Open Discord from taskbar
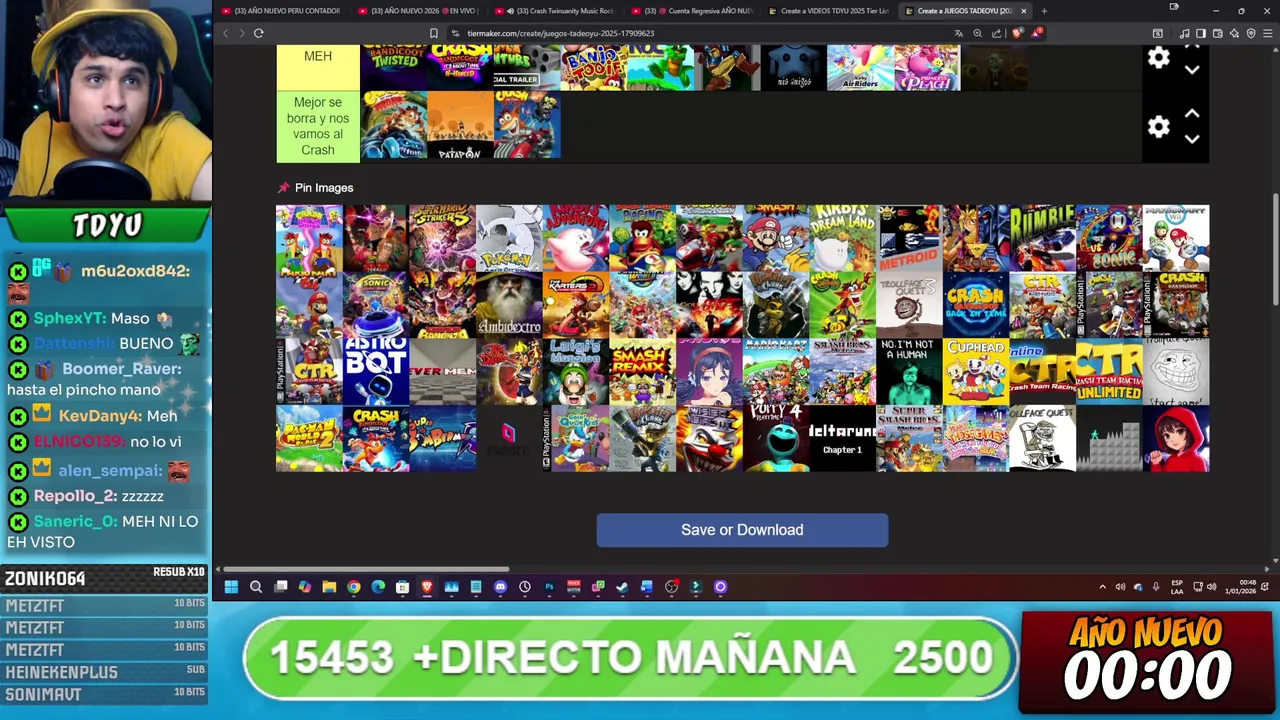Image resolution: width=1280 pixels, height=720 pixels. [x=500, y=587]
